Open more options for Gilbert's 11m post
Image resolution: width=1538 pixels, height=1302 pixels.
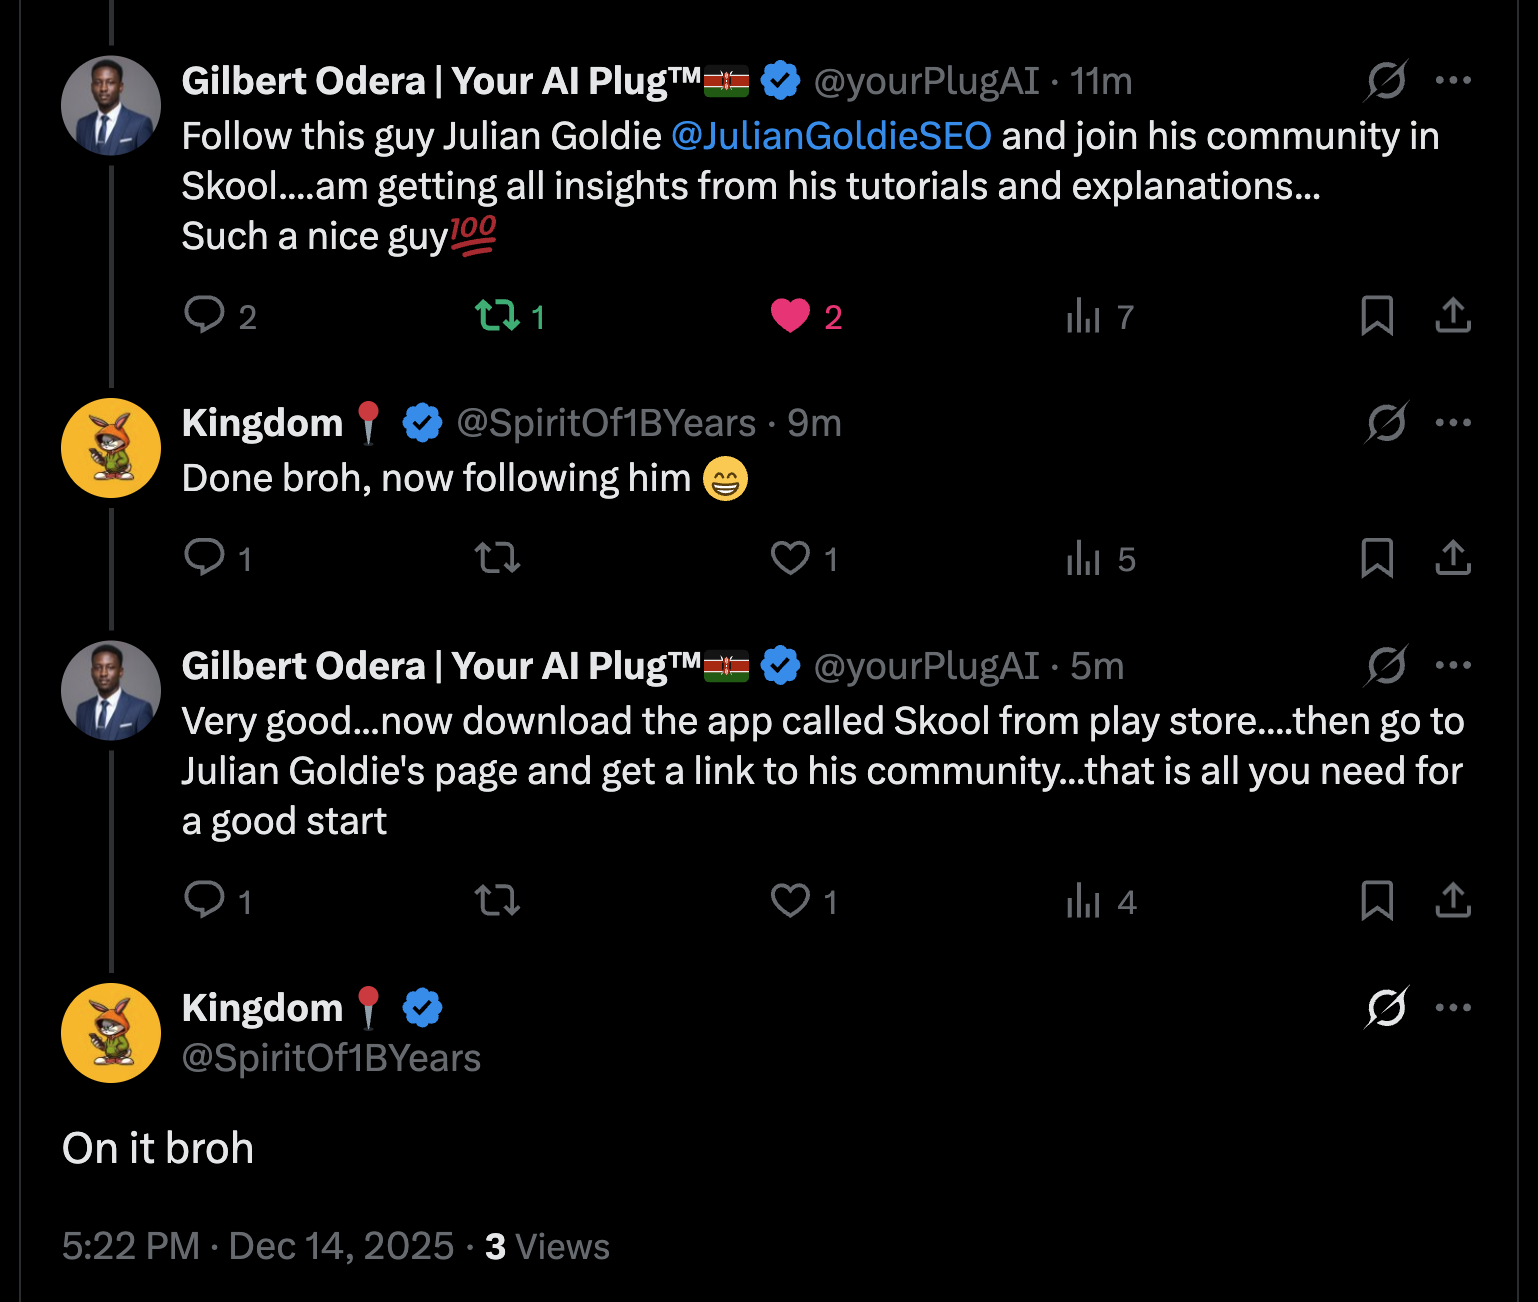click(1453, 80)
